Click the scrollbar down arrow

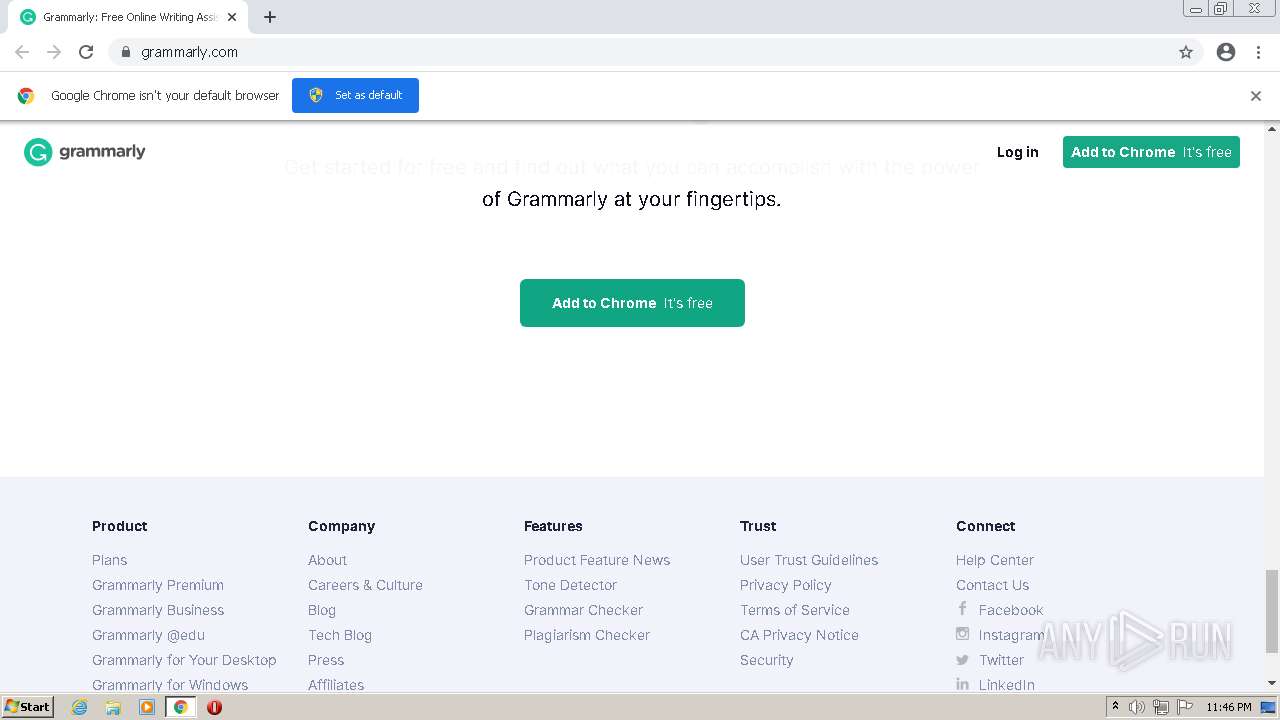pyautogui.click(x=1272, y=683)
